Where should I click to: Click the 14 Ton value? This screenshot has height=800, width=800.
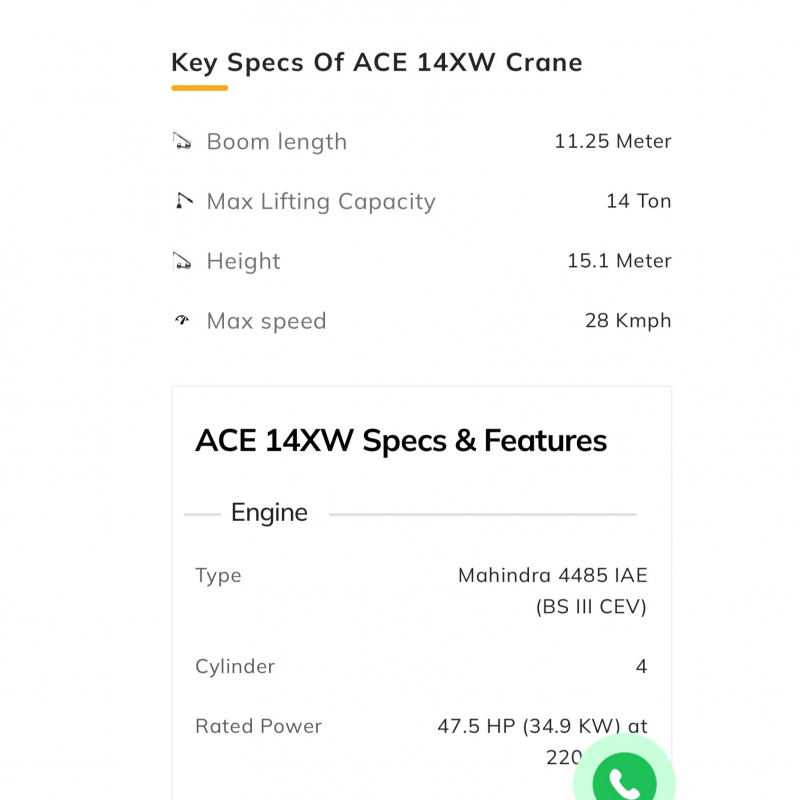[638, 201]
